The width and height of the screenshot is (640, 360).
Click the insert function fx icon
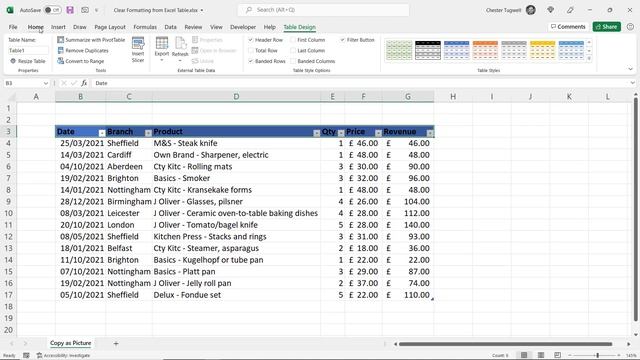pyautogui.click(x=84, y=83)
